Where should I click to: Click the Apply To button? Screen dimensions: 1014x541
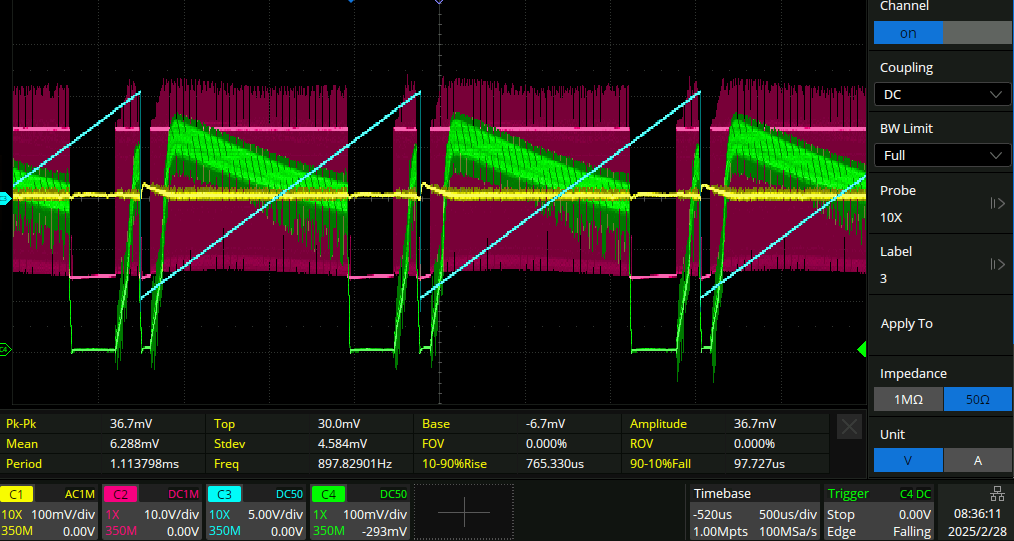pos(940,324)
